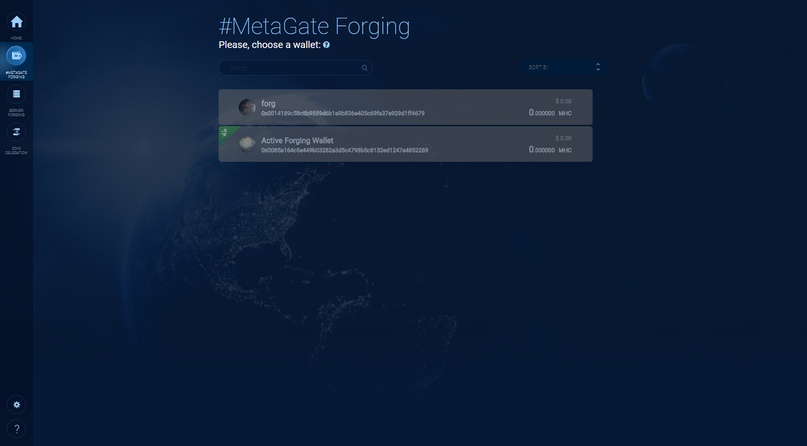Select the MetaGate Forging sidebar icon
The width and height of the screenshot is (807, 446).
(x=16, y=56)
